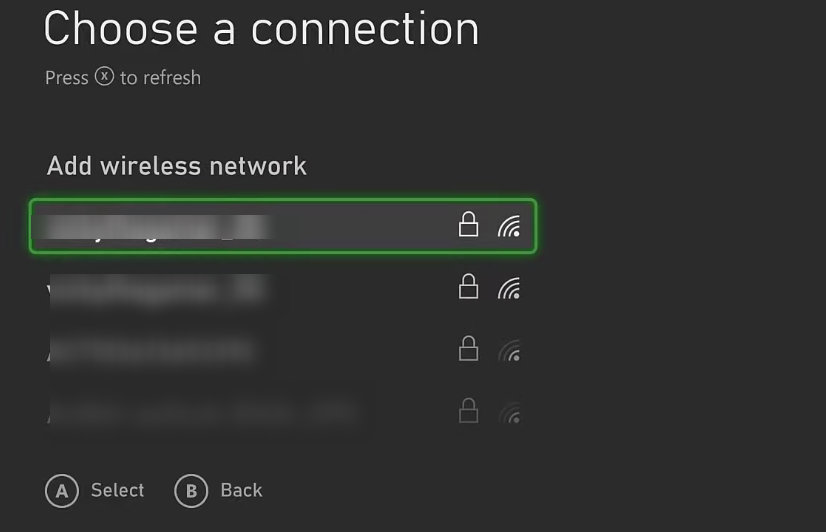Pick the third blurred network name
The height and width of the screenshot is (532, 826).
coord(152,350)
